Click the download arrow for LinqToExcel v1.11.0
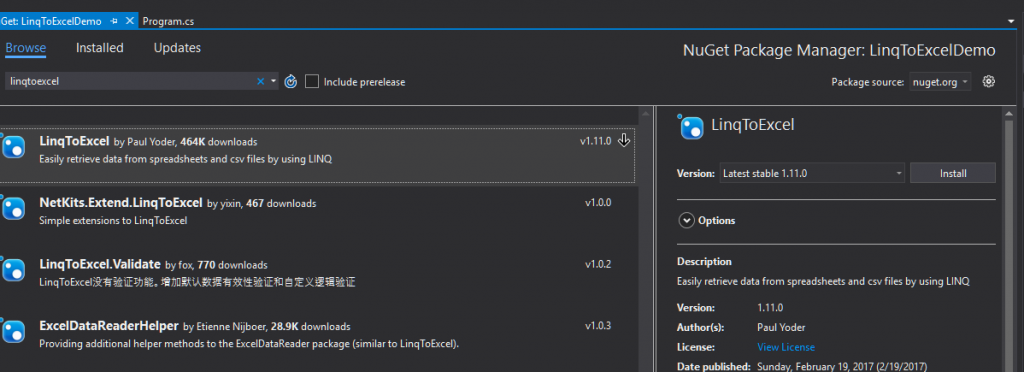 coord(624,140)
